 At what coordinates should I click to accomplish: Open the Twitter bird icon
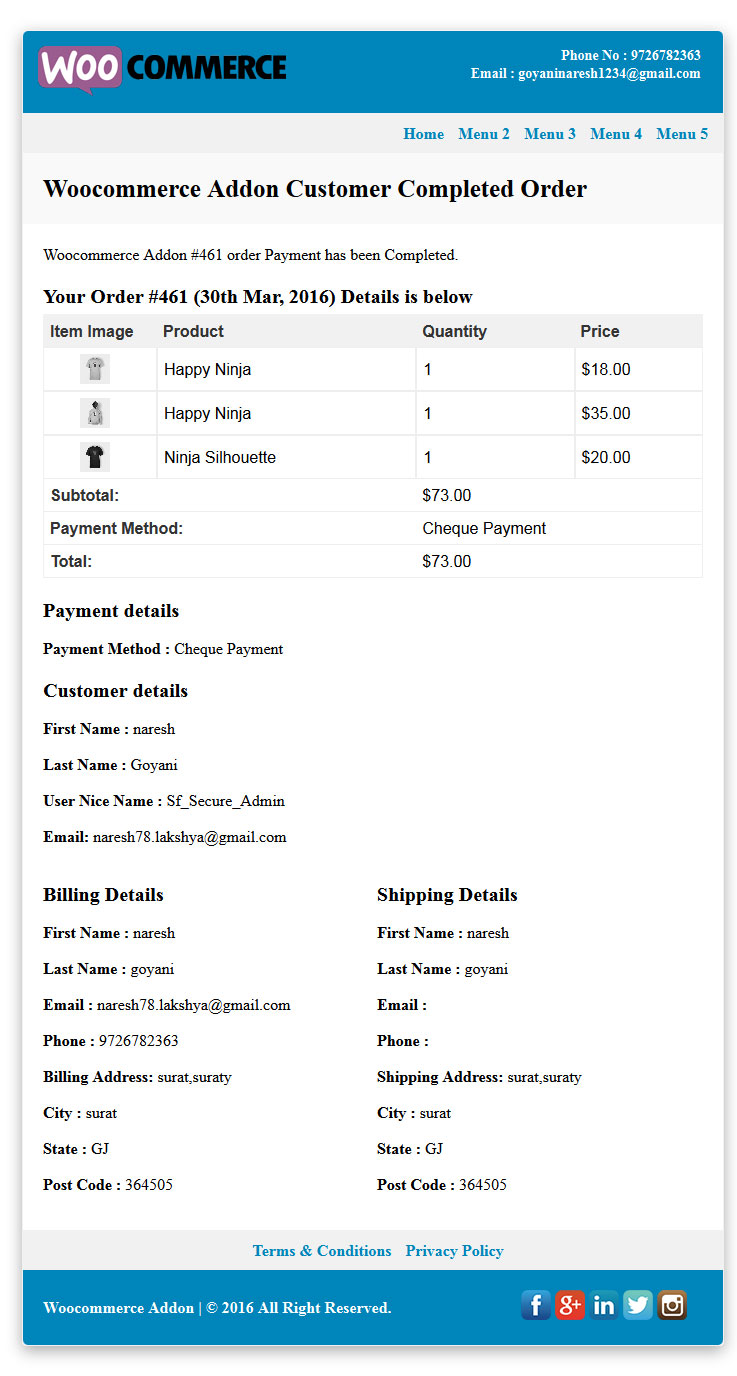pos(638,1305)
